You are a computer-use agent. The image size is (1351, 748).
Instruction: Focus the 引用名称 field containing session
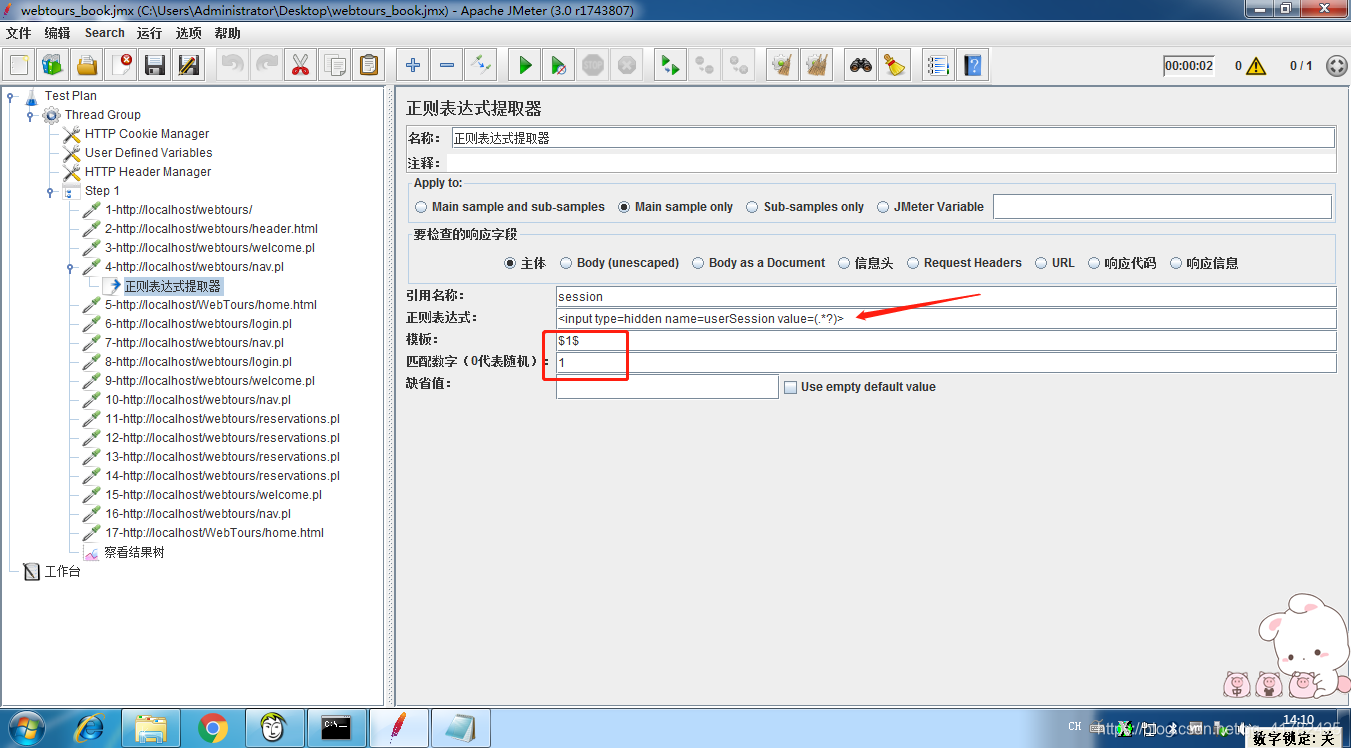click(x=946, y=297)
